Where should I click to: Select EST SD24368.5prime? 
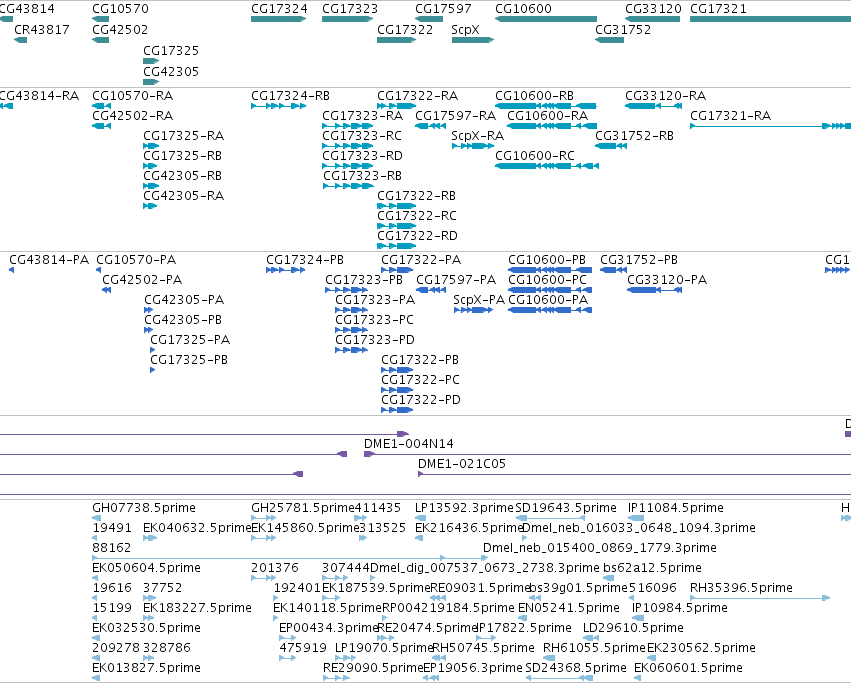pyautogui.click(x=576, y=668)
